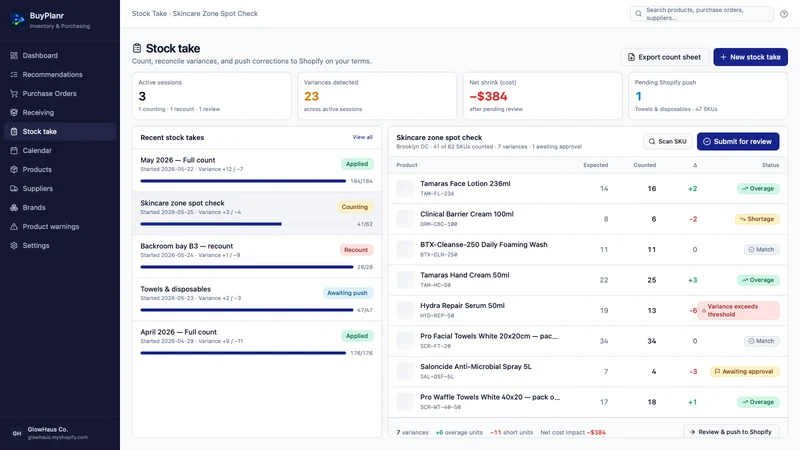
Task: Click Variances detected value 23
Action: click(x=311, y=96)
